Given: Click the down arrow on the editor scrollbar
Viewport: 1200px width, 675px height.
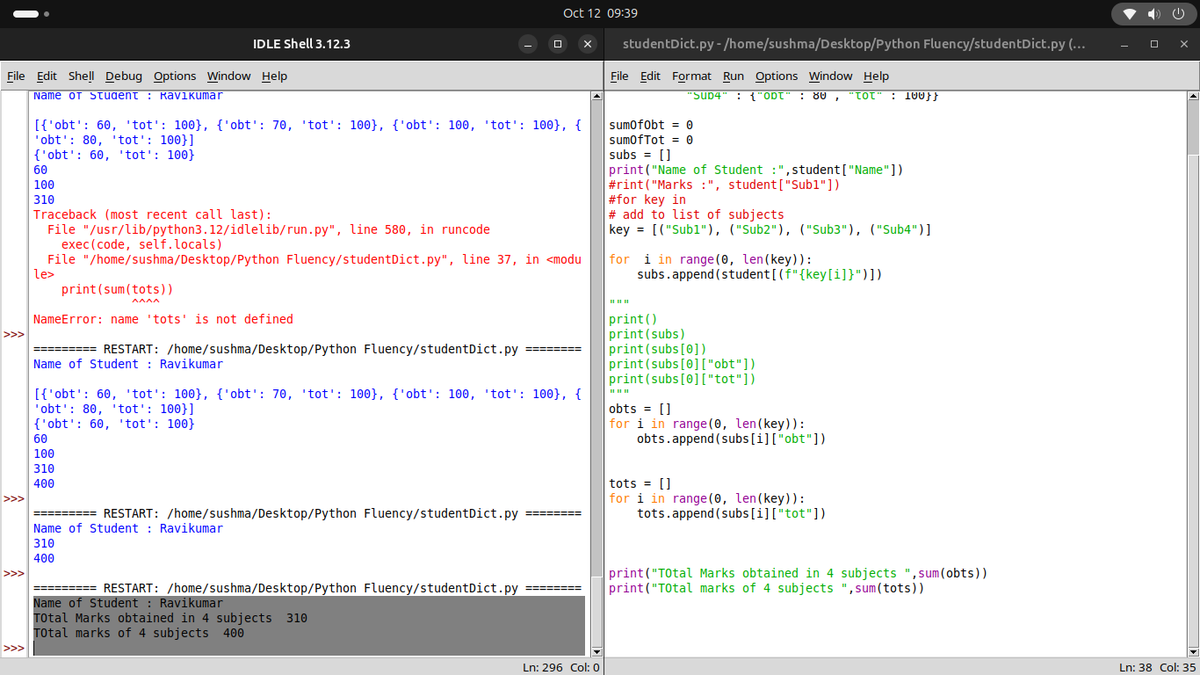Looking at the screenshot, I should tap(1192, 651).
